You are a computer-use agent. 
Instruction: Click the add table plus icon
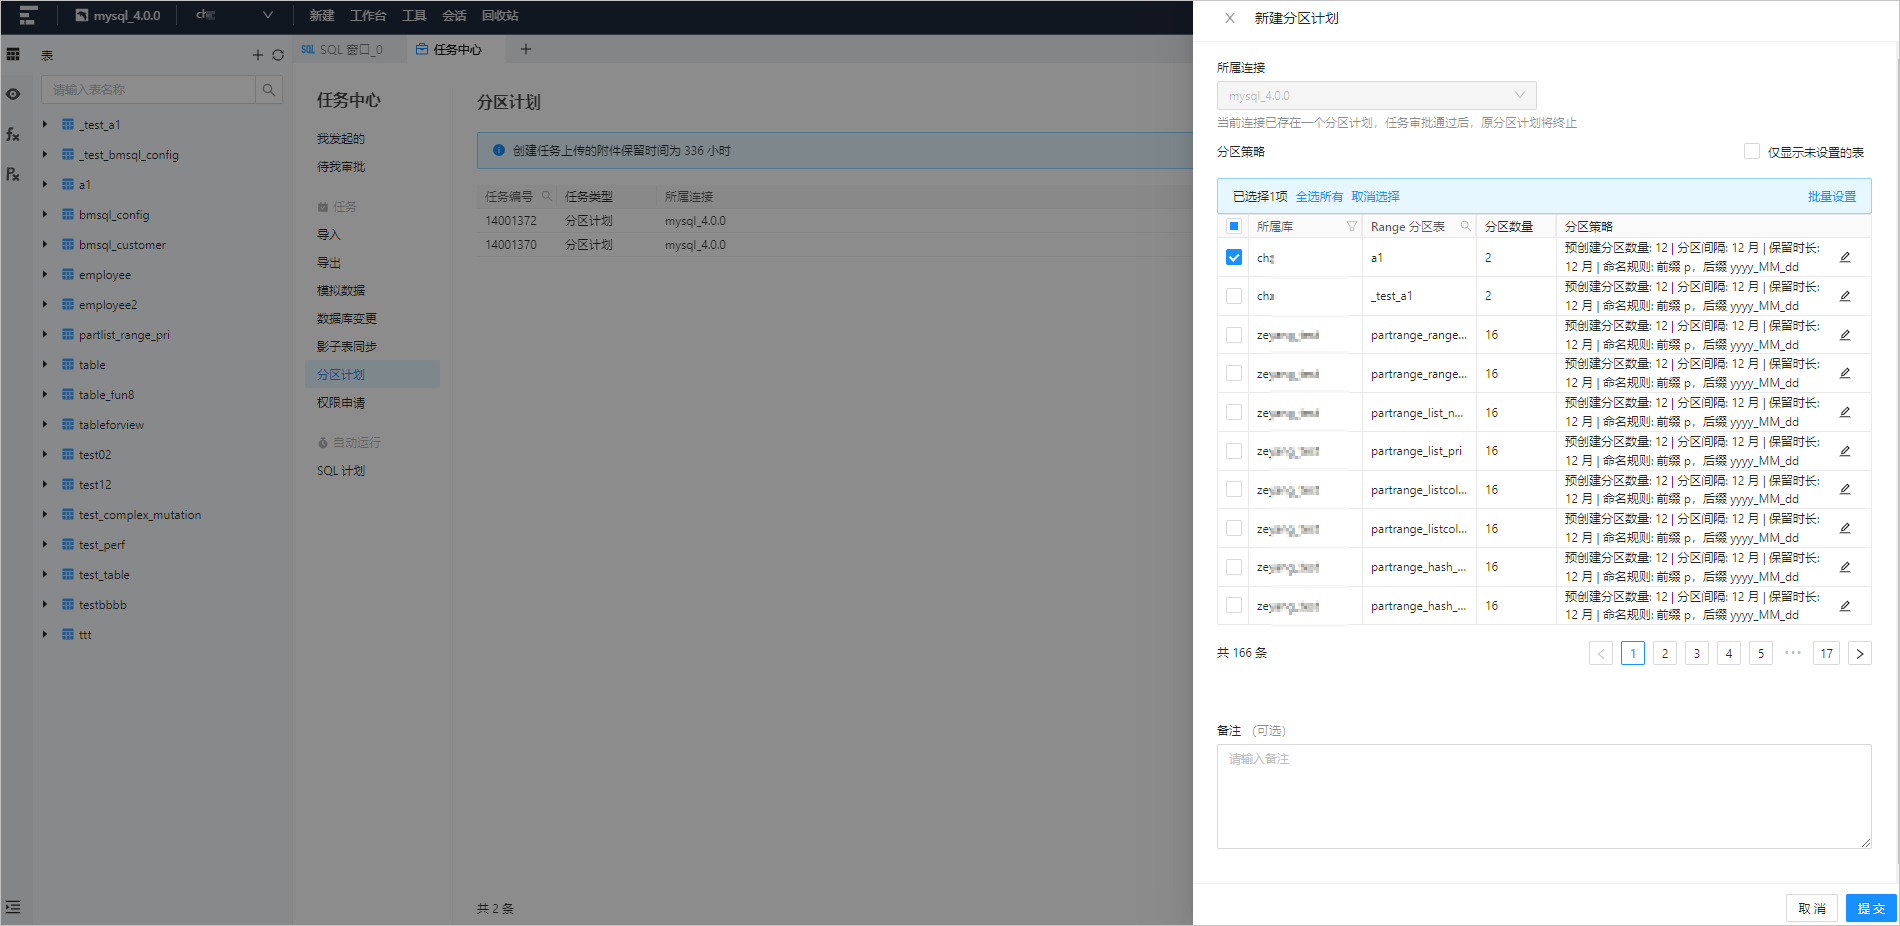[x=257, y=55]
